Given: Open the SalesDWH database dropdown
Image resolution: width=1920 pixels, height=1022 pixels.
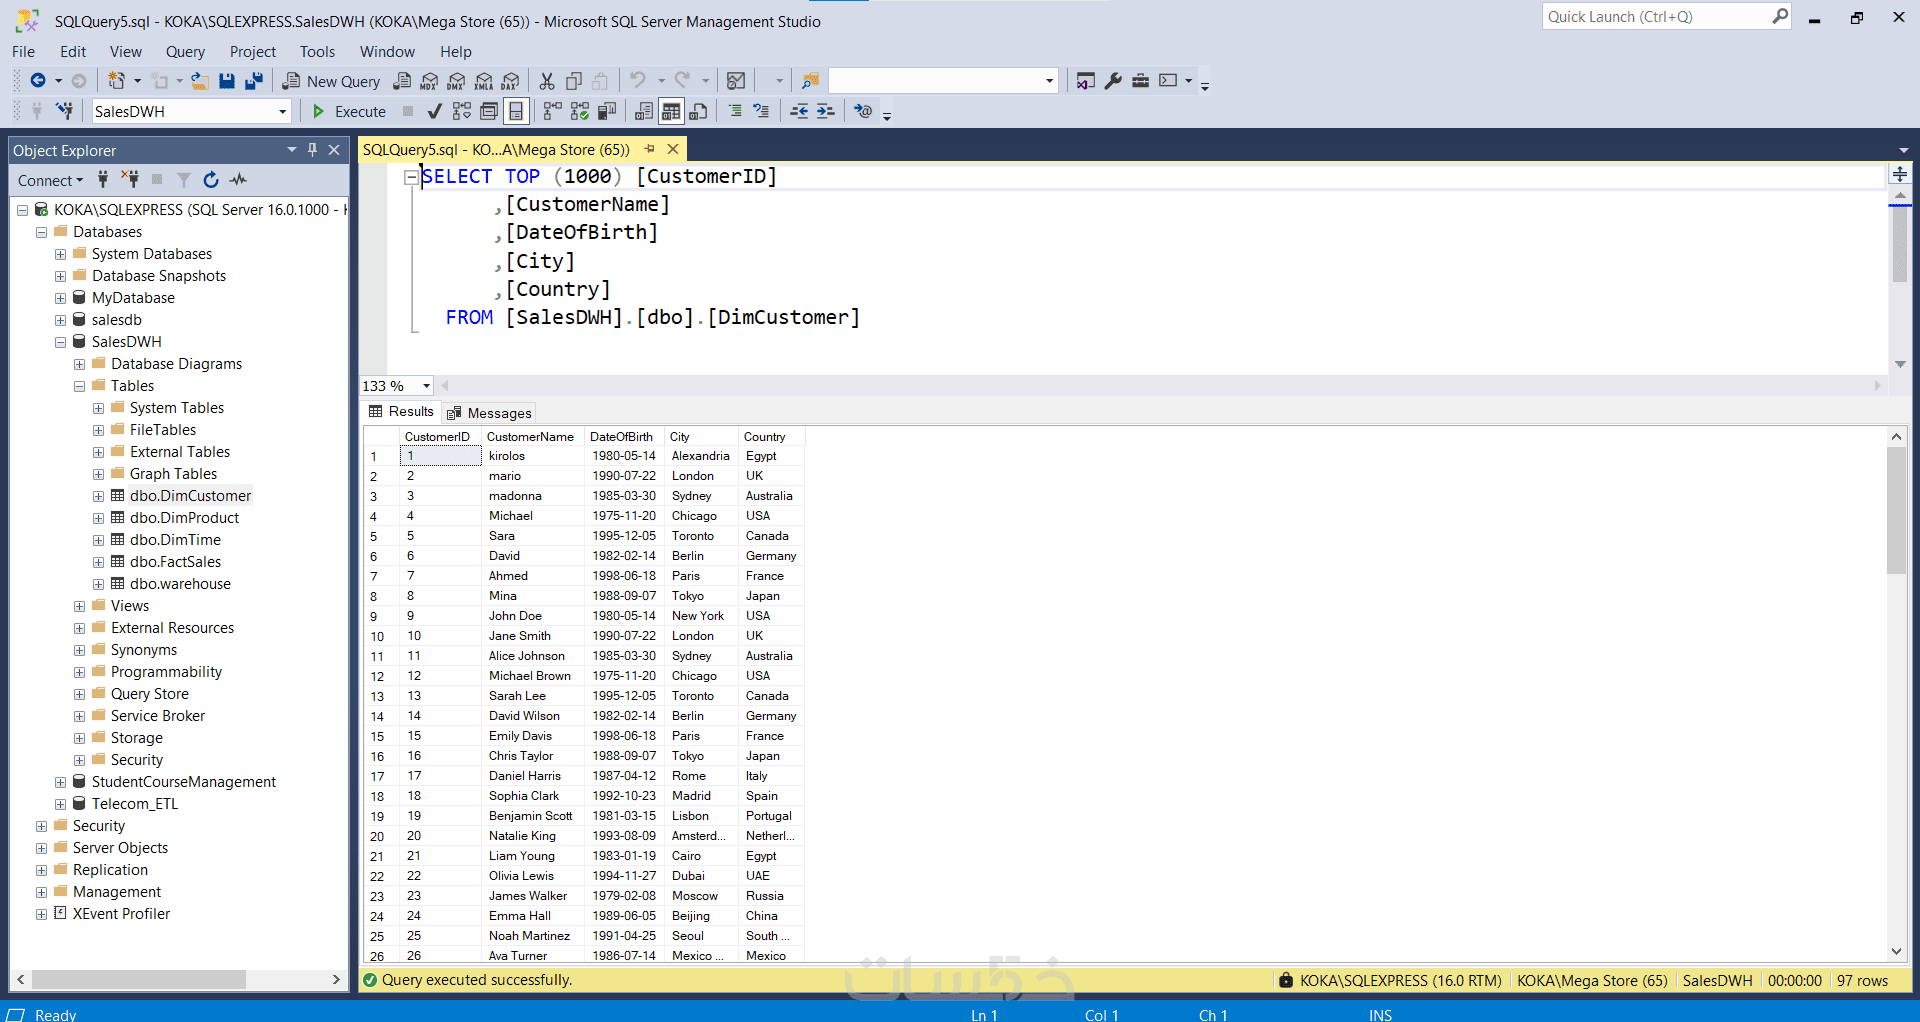Looking at the screenshot, I should [x=283, y=111].
